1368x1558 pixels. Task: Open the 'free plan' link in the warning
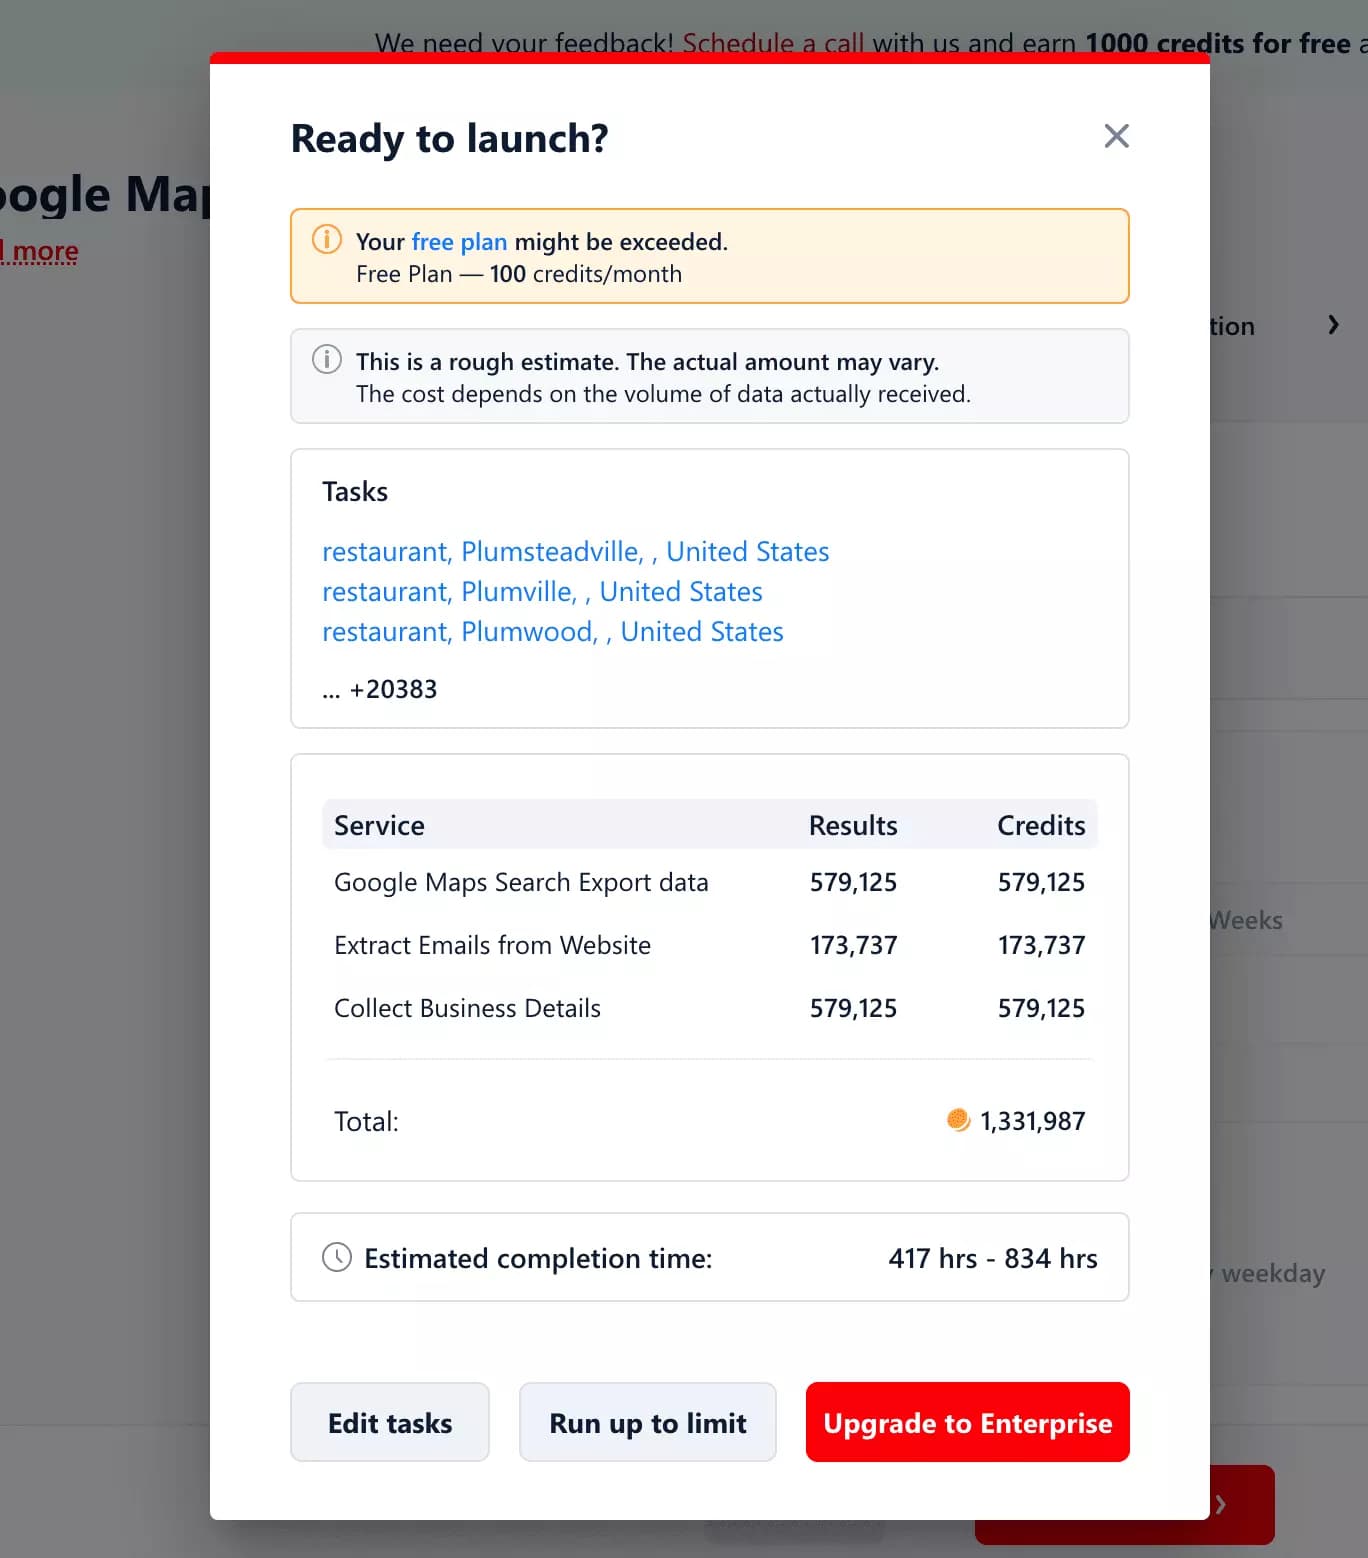[457, 241]
